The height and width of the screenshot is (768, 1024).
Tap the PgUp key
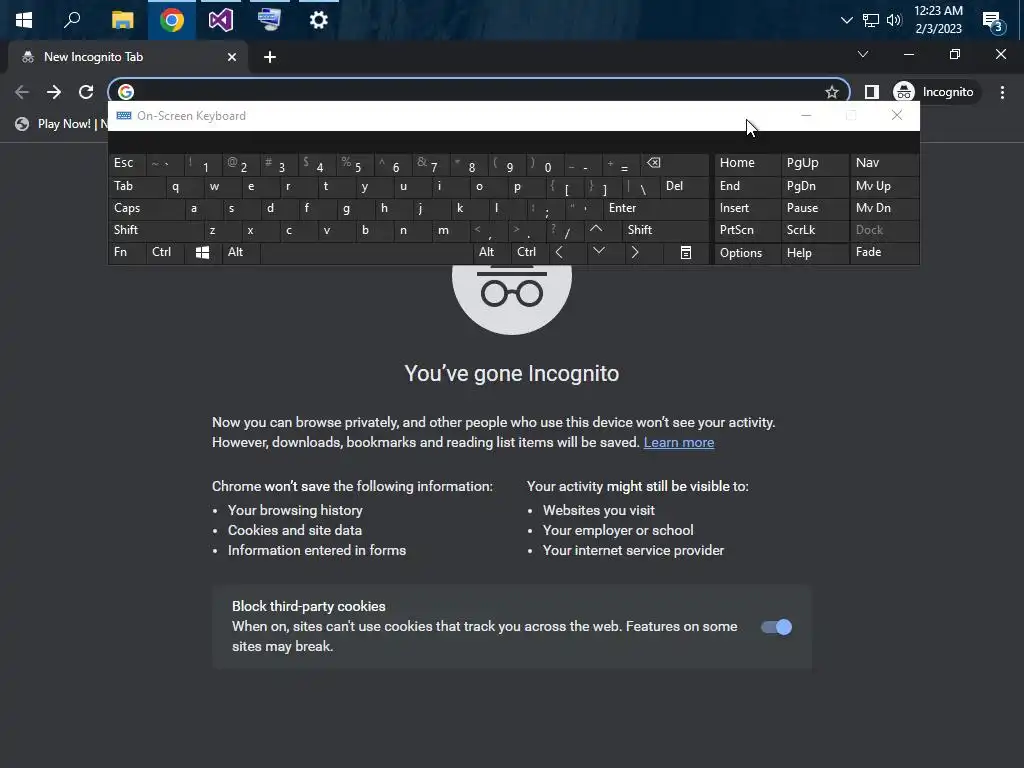[815, 163]
